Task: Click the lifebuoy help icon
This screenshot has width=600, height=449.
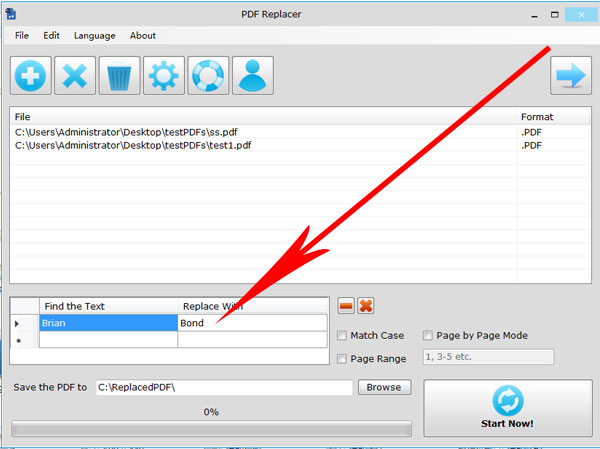Action: pyautogui.click(x=208, y=75)
